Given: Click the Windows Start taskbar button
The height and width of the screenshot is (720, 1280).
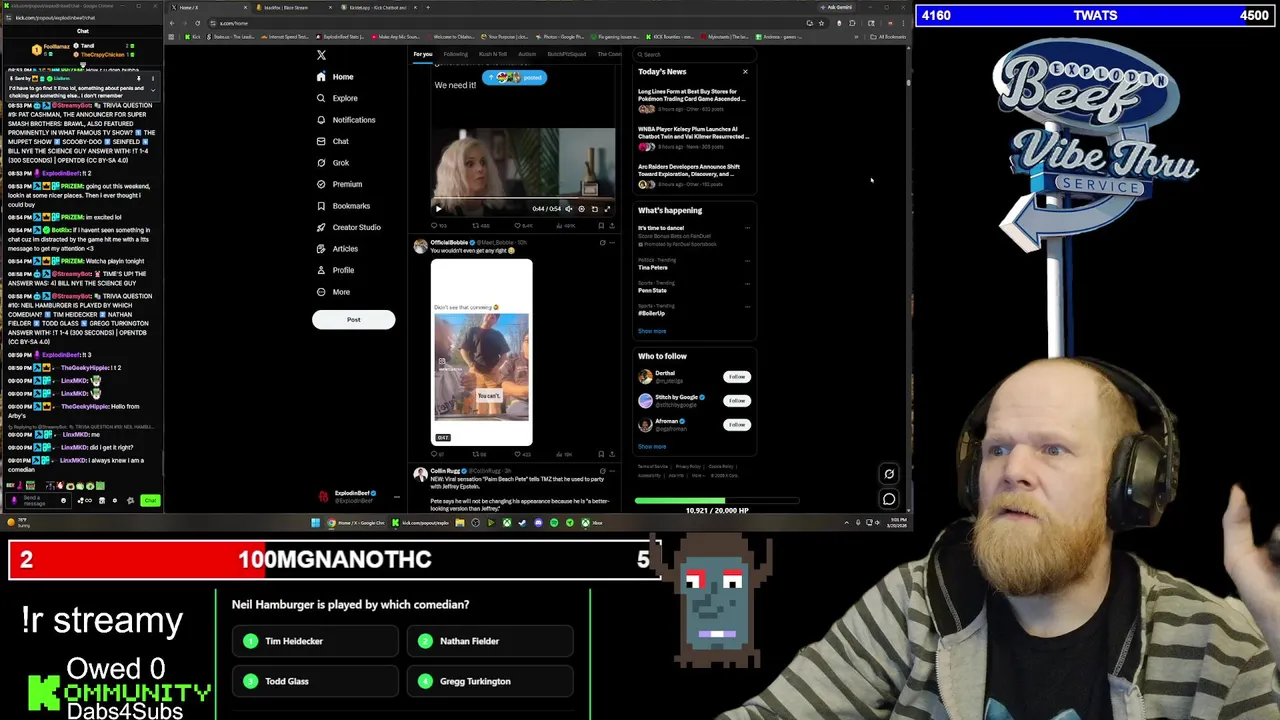Looking at the screenshot, I should click(315, 522).
